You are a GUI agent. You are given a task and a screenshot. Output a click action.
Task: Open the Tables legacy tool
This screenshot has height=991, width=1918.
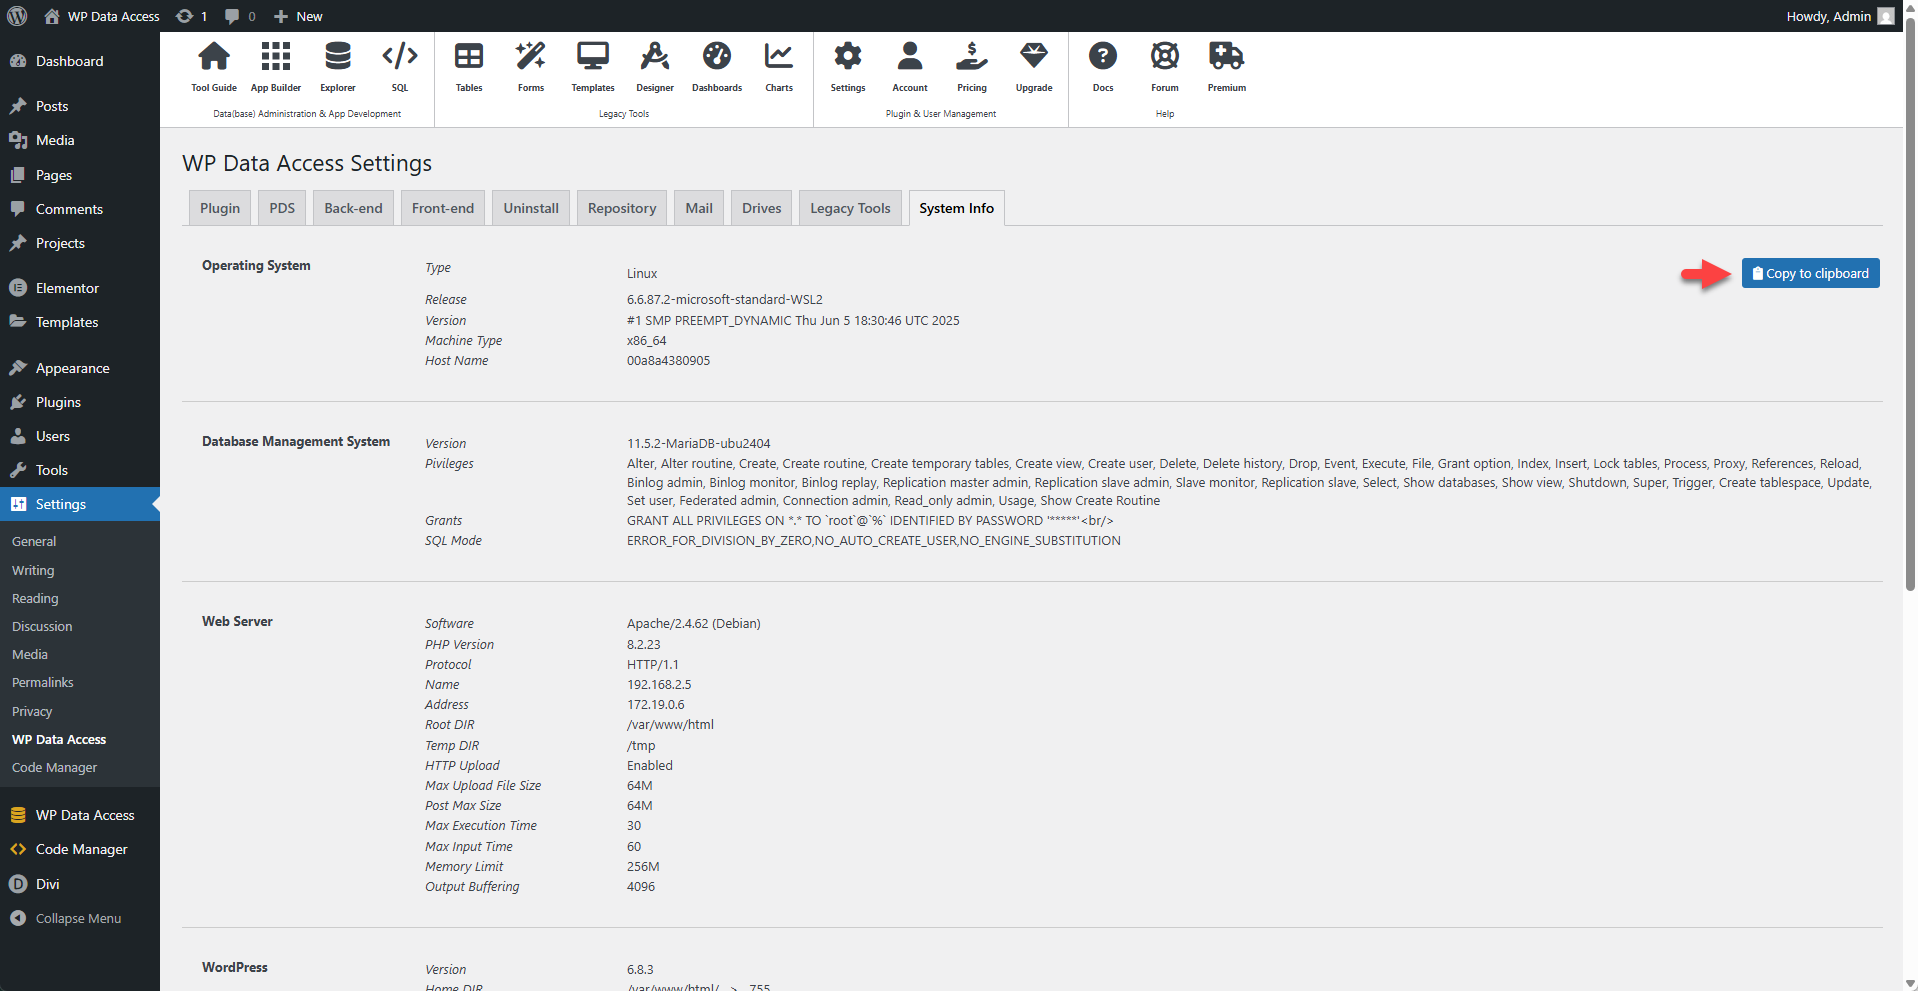468,65
